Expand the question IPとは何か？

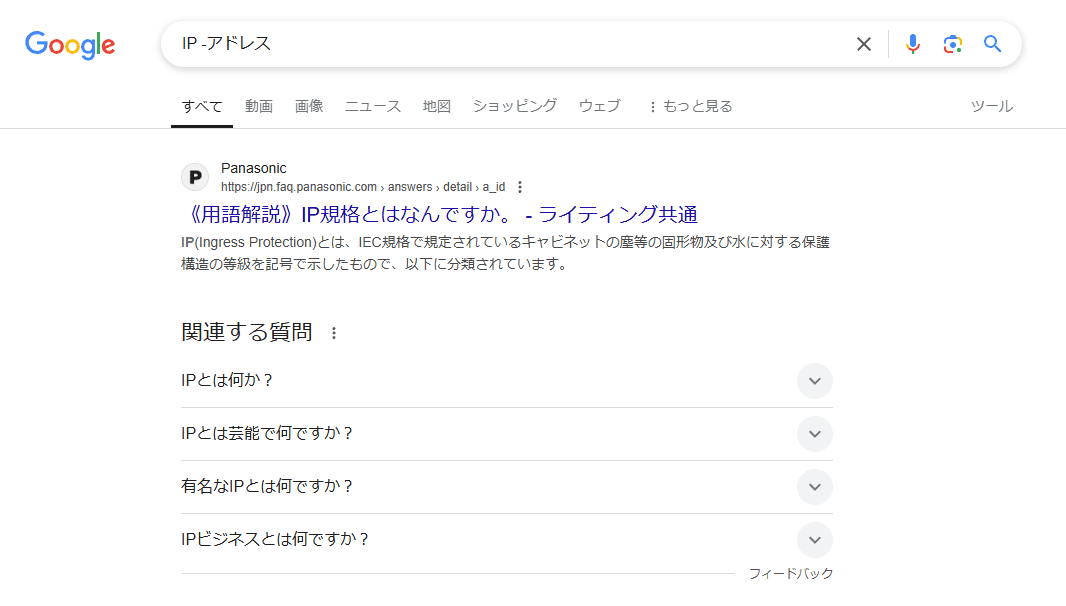click(506, 381)
